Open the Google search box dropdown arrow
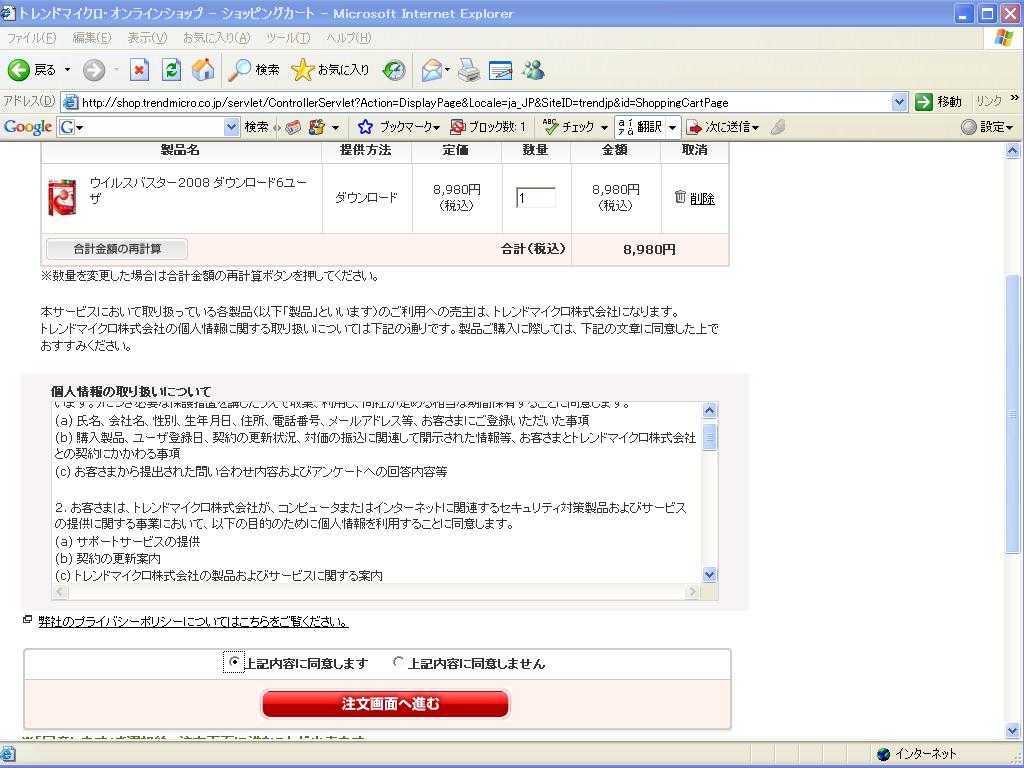Image resolution: width=1024 pixels, height=768 pixels. 232,127
